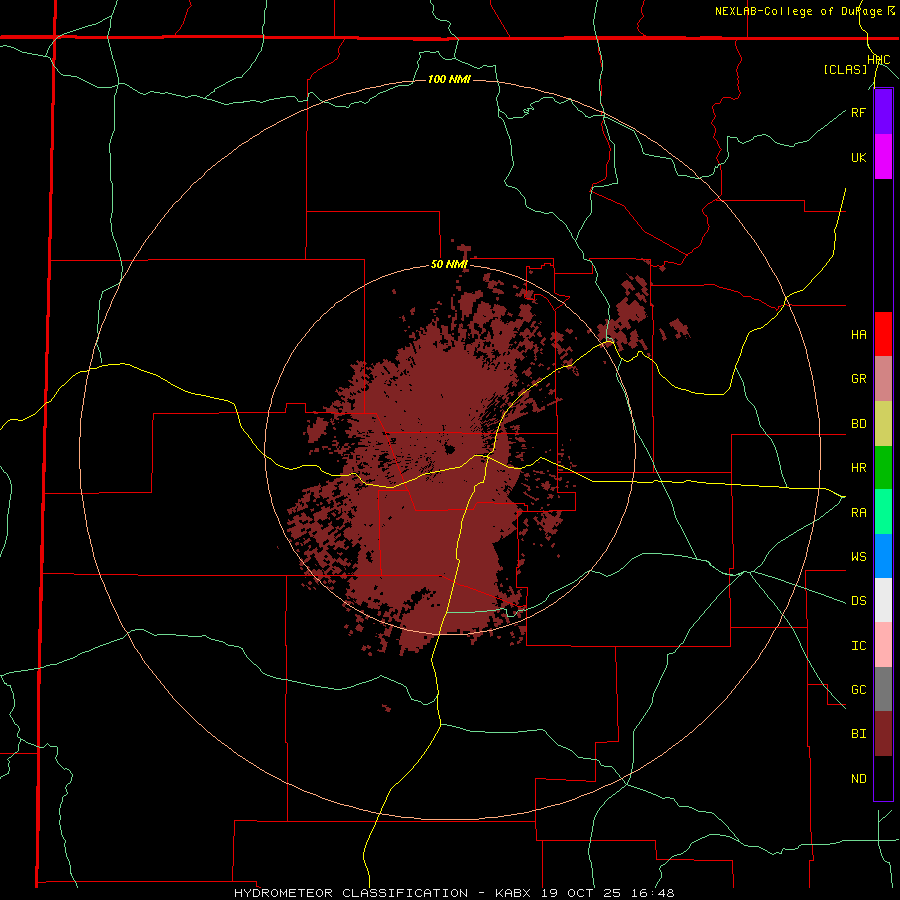Click the UK legend label
The width and height of the screenshot is (900, 900).
(x=858, y=157)
